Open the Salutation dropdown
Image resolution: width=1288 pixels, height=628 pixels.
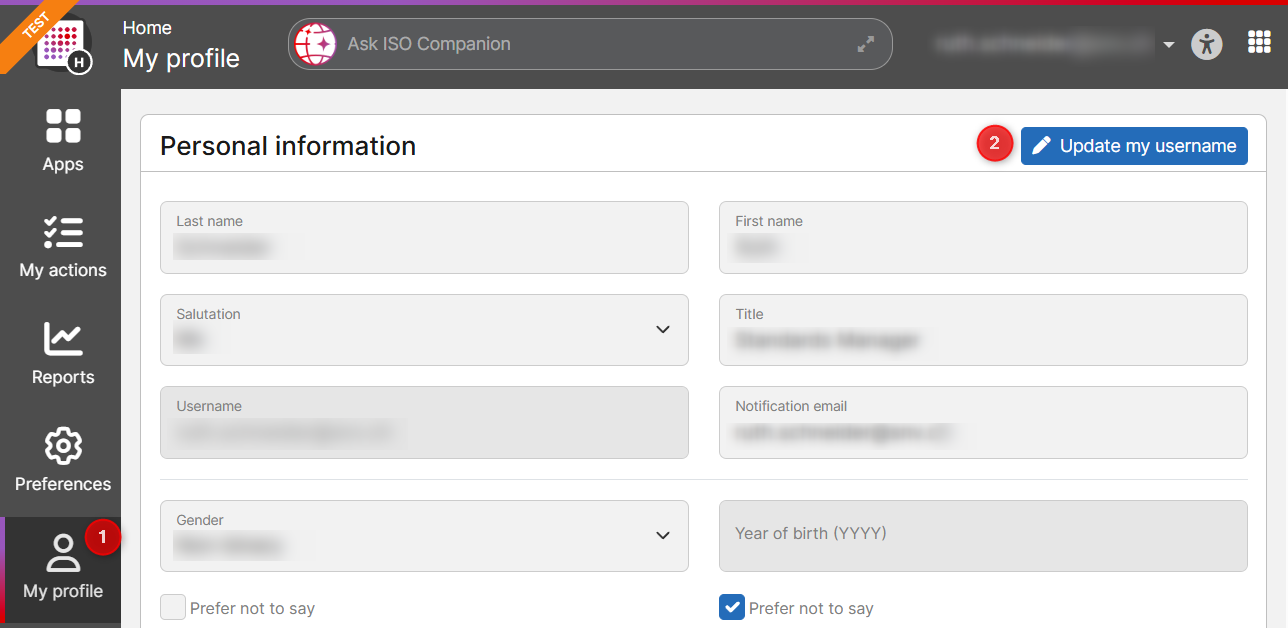click(x=662, y=330)
